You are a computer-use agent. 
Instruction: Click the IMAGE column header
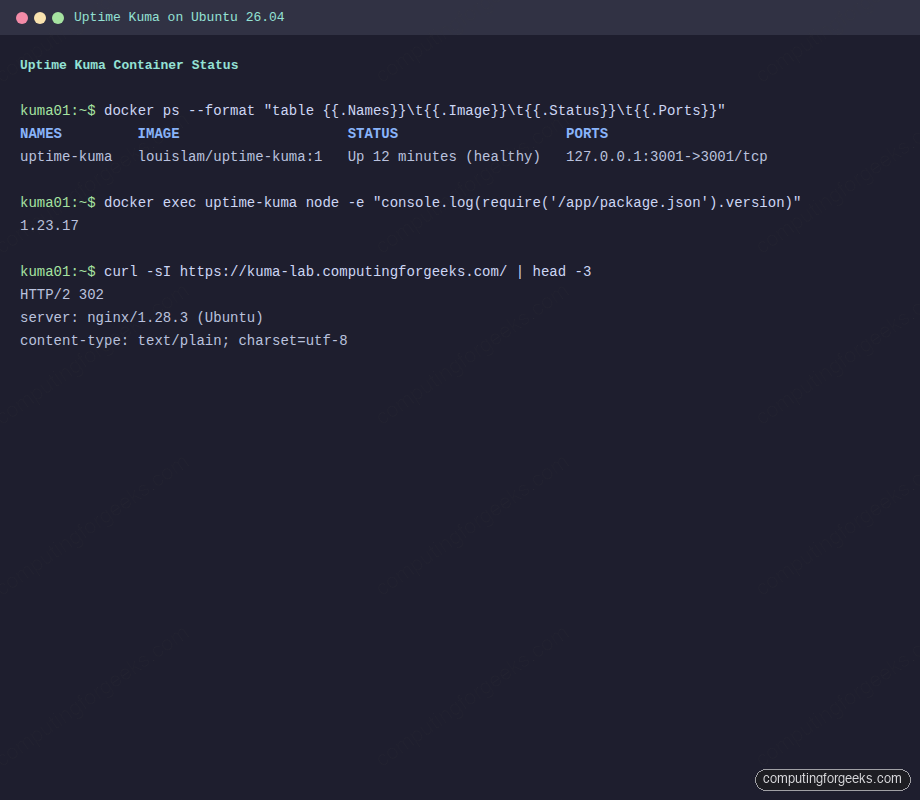158,133
